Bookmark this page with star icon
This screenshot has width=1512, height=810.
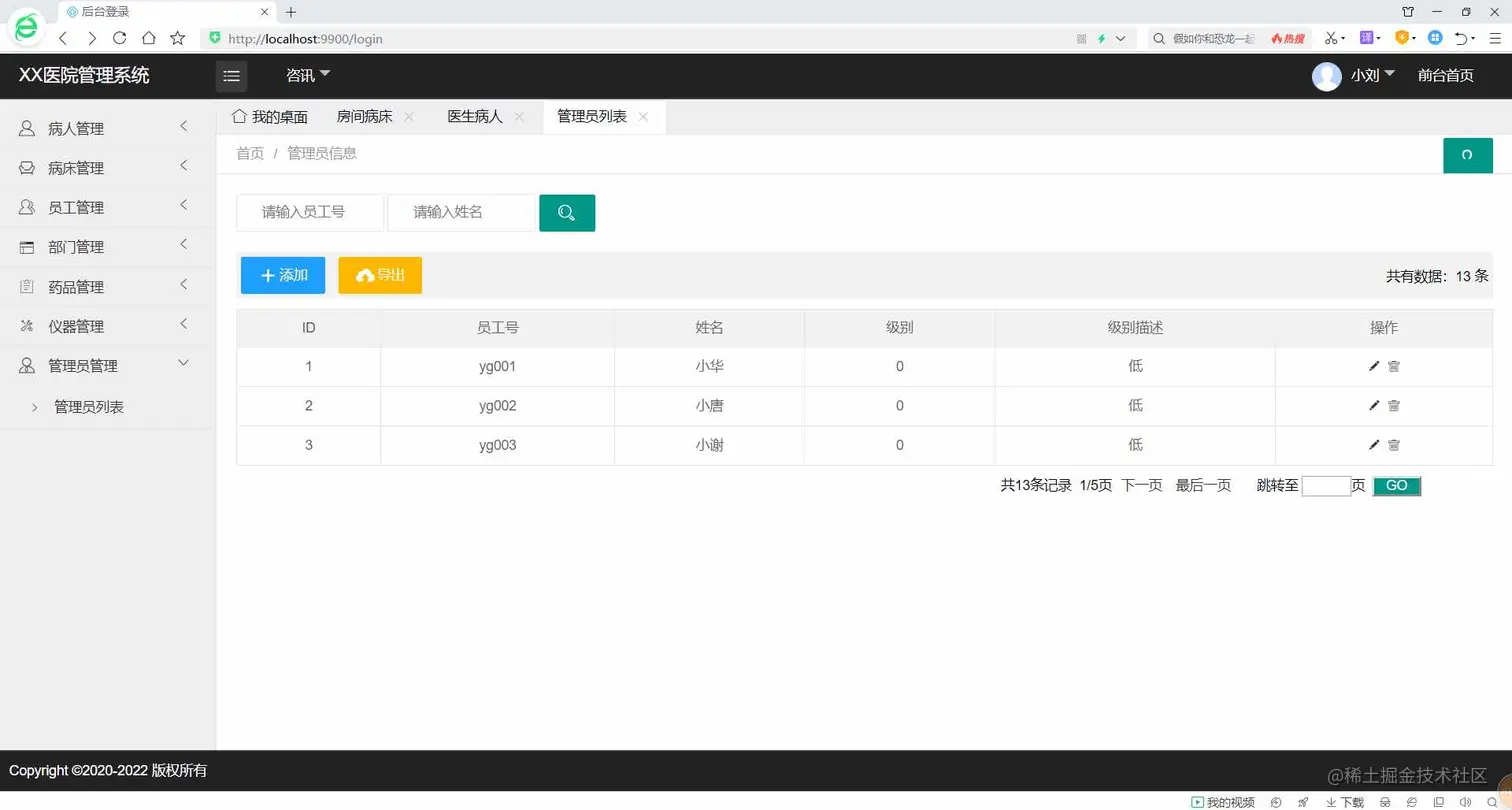178,39
